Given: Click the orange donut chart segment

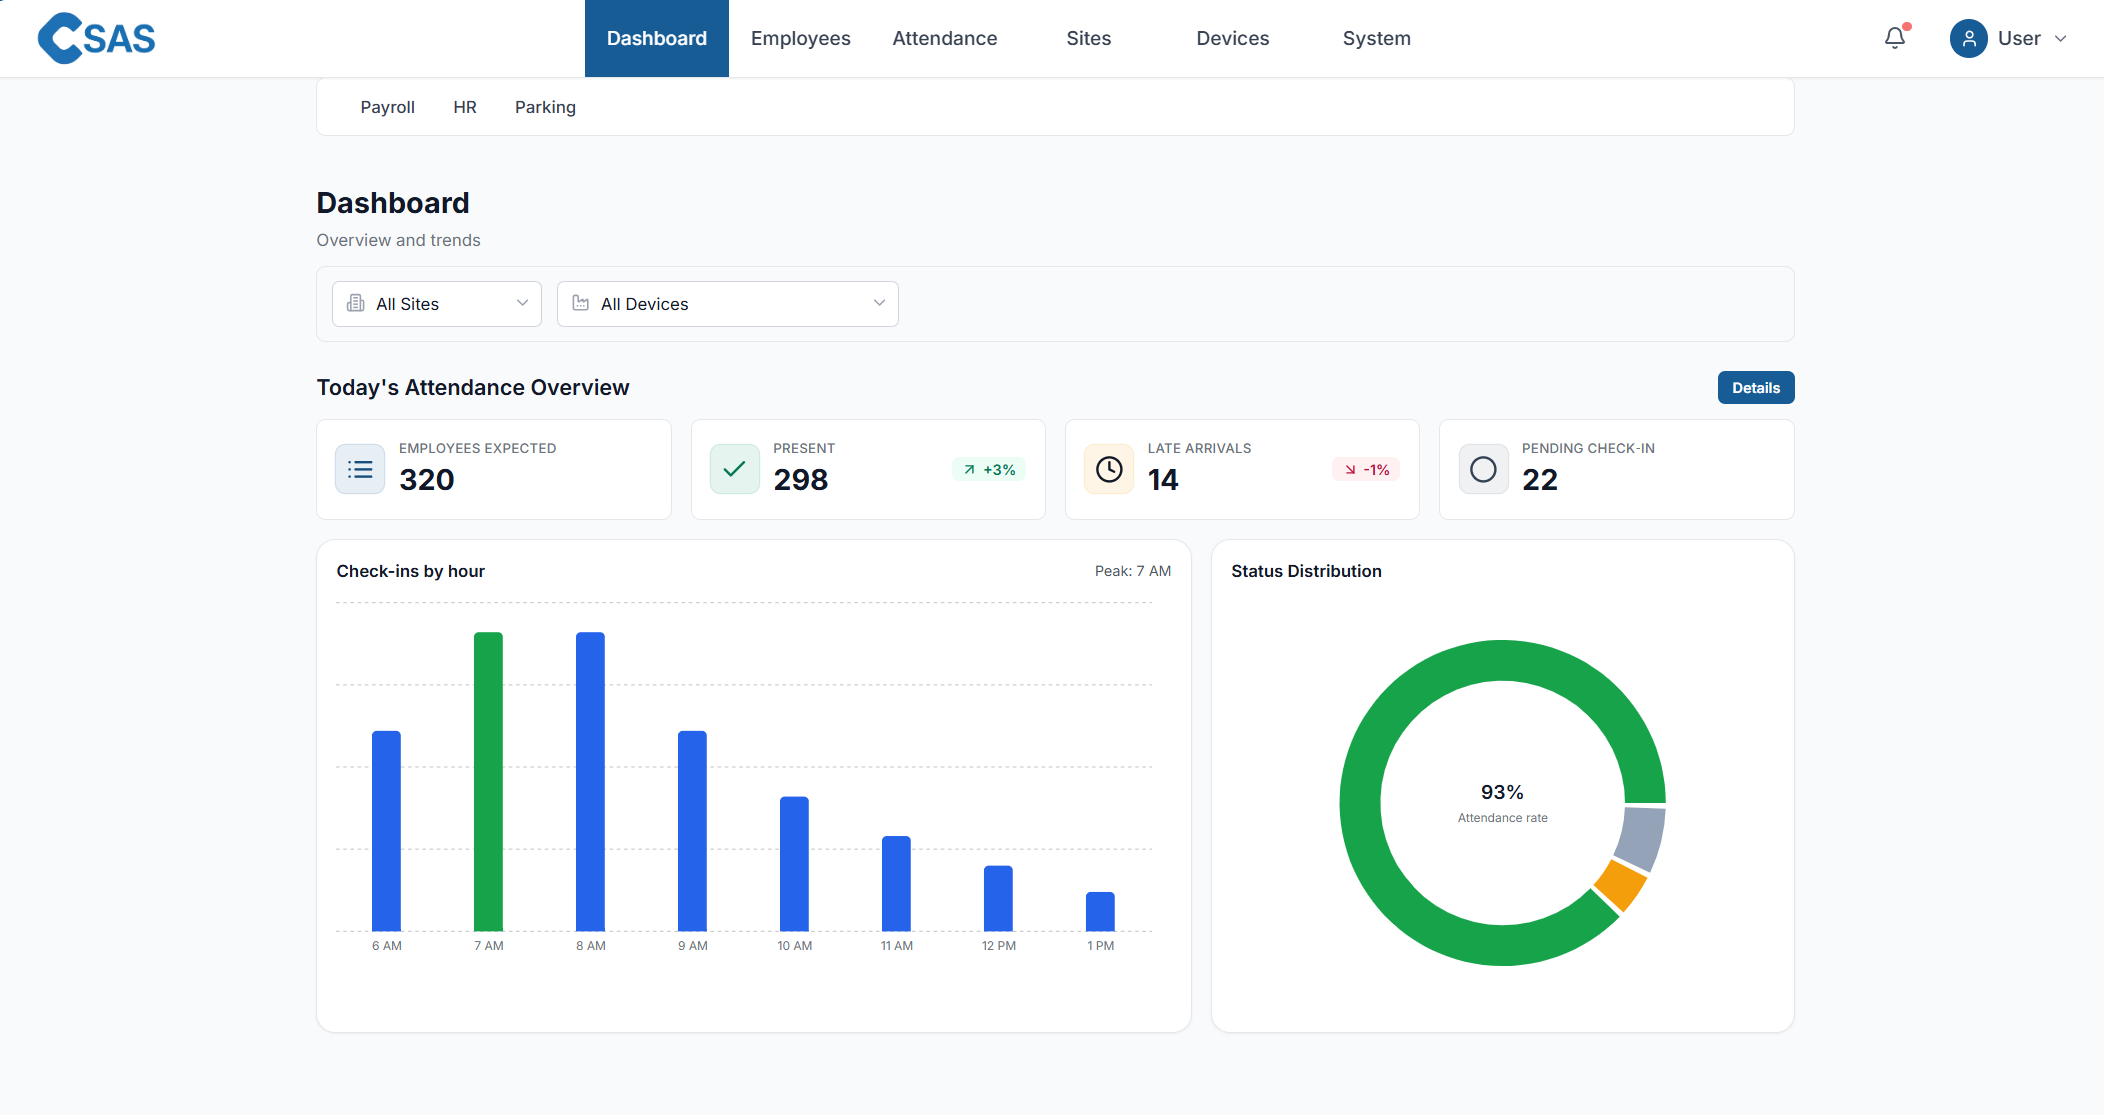Looking at the screenshot, I should [1620, 885].
